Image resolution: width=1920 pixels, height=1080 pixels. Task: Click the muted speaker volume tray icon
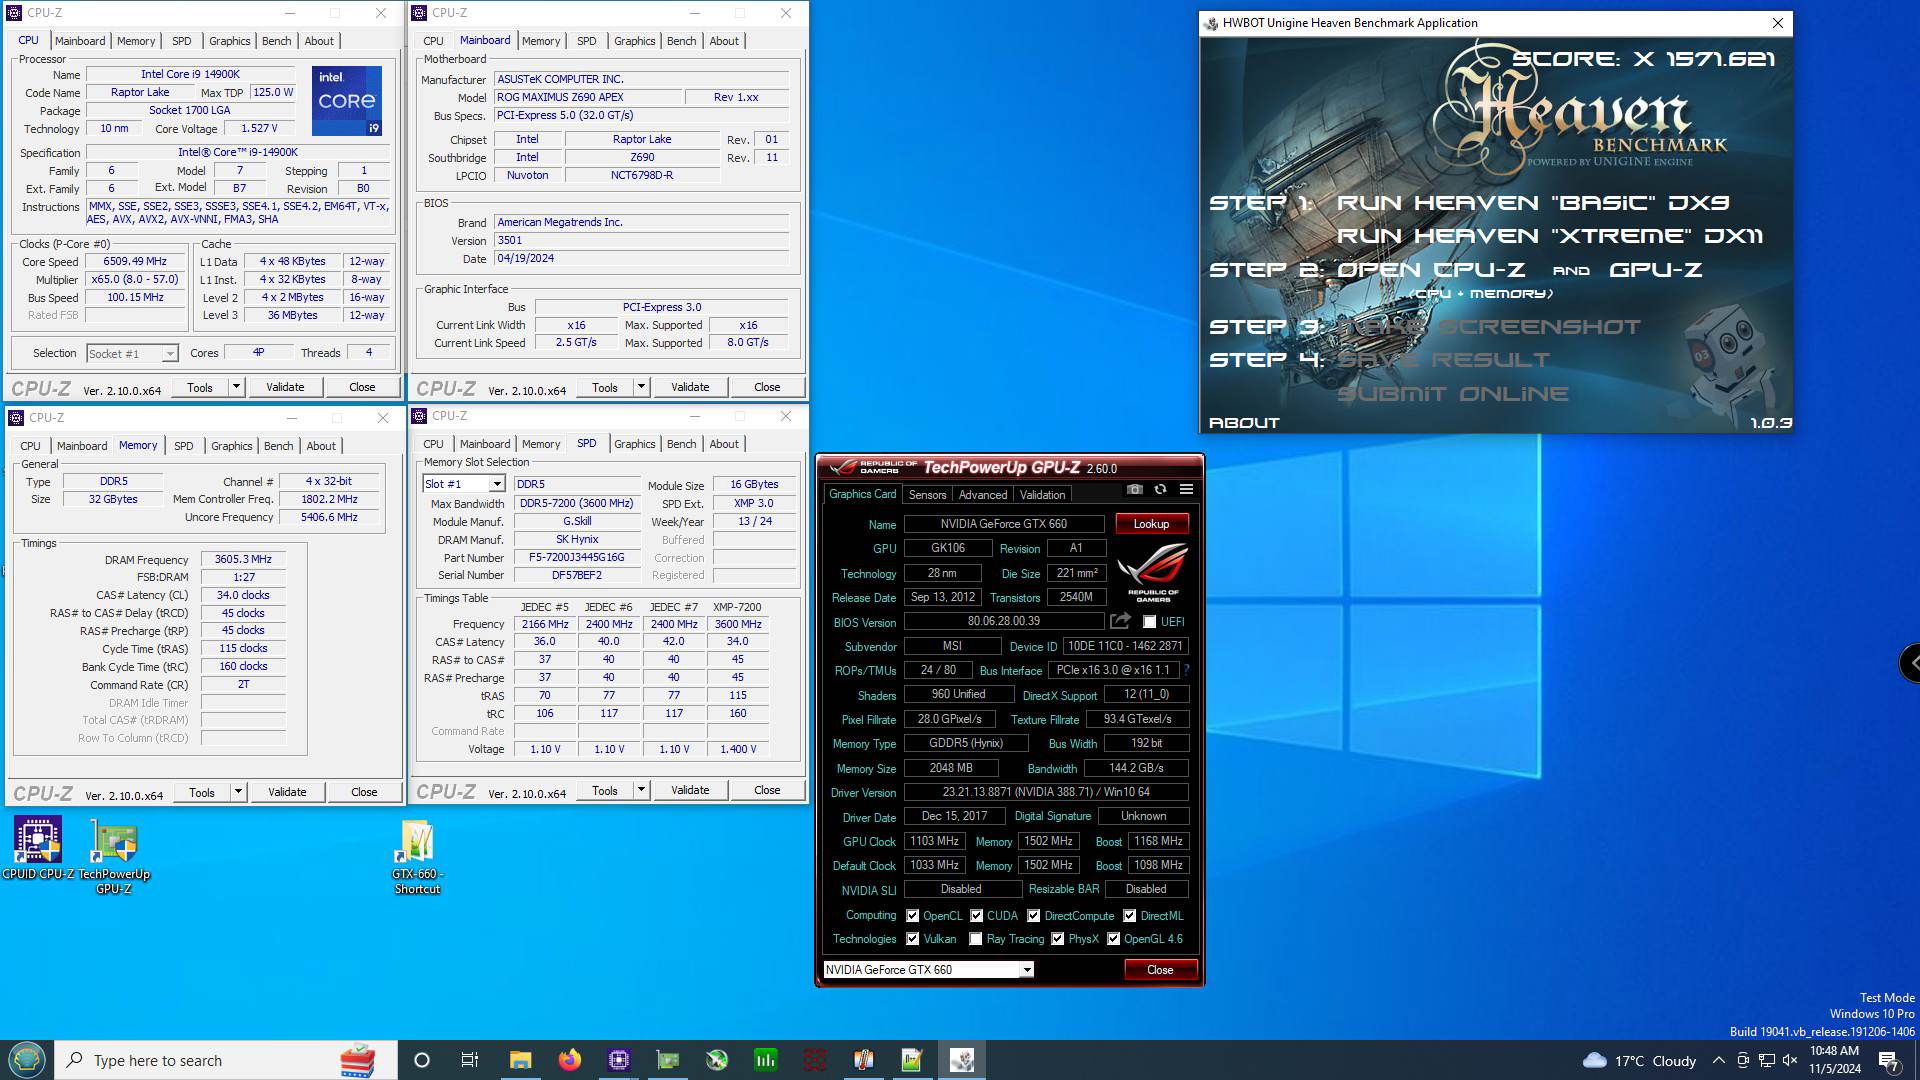coord(1790,1060)
